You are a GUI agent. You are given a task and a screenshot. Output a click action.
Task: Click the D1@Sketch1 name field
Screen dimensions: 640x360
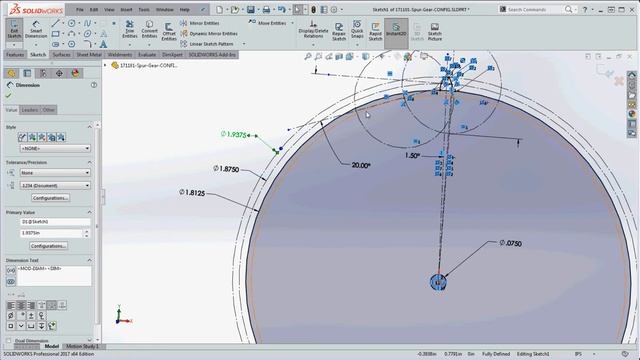tap(55, 222)
